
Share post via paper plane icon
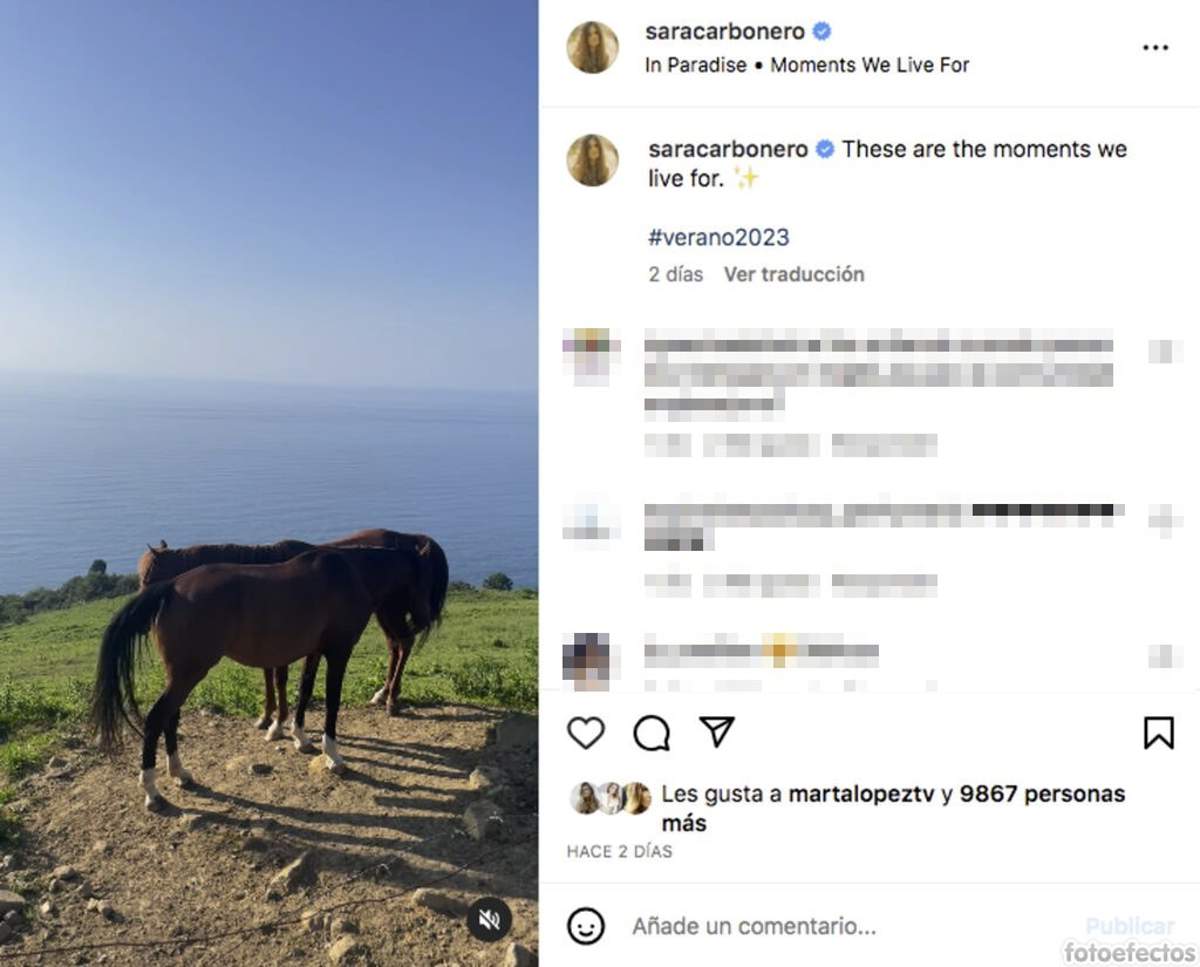(x=717, y=732)
